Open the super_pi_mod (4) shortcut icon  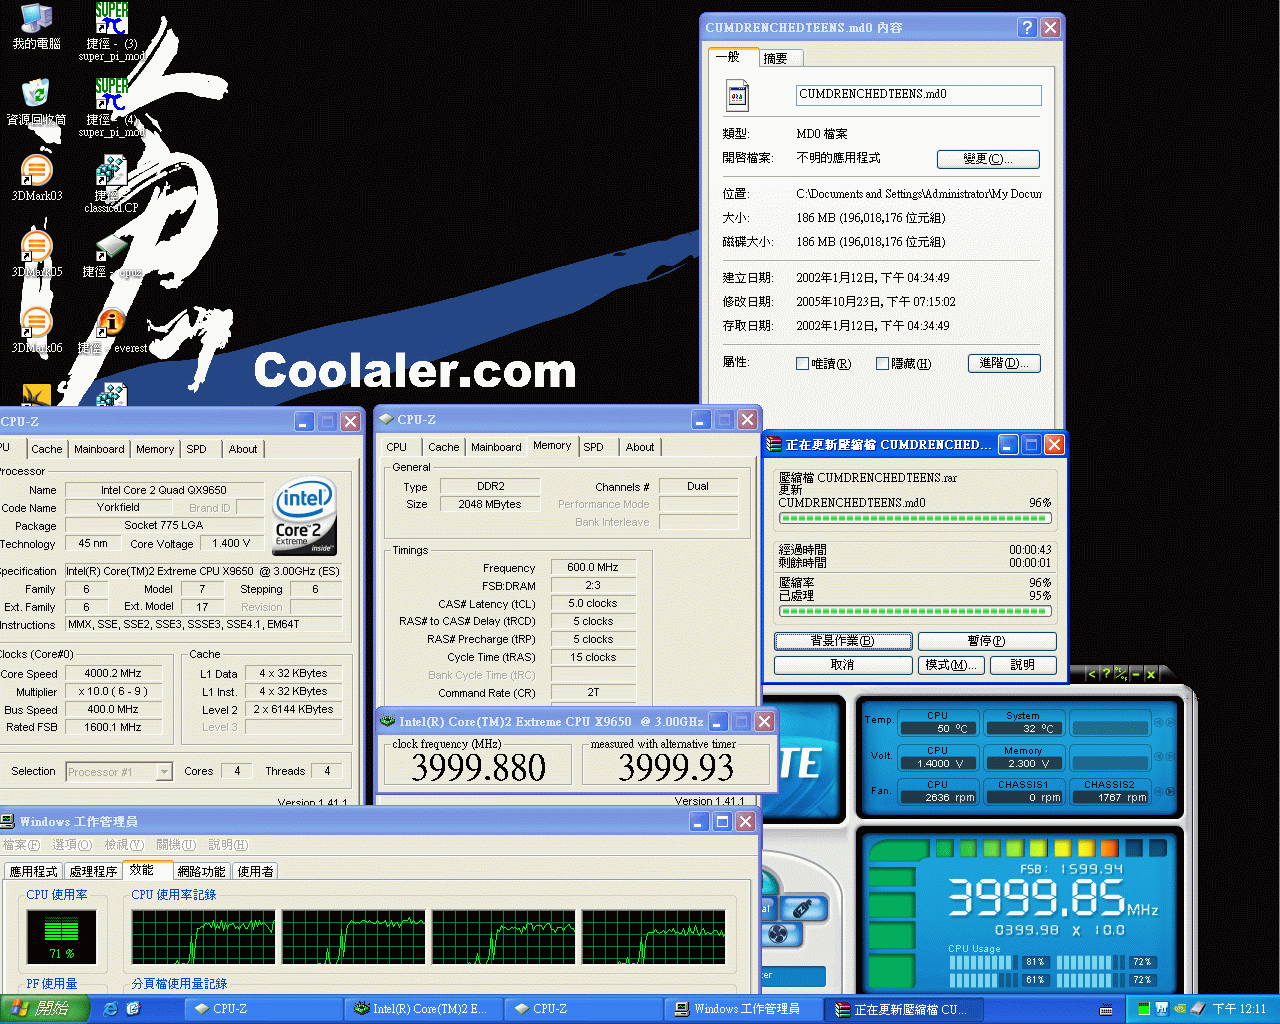(111, 94)
